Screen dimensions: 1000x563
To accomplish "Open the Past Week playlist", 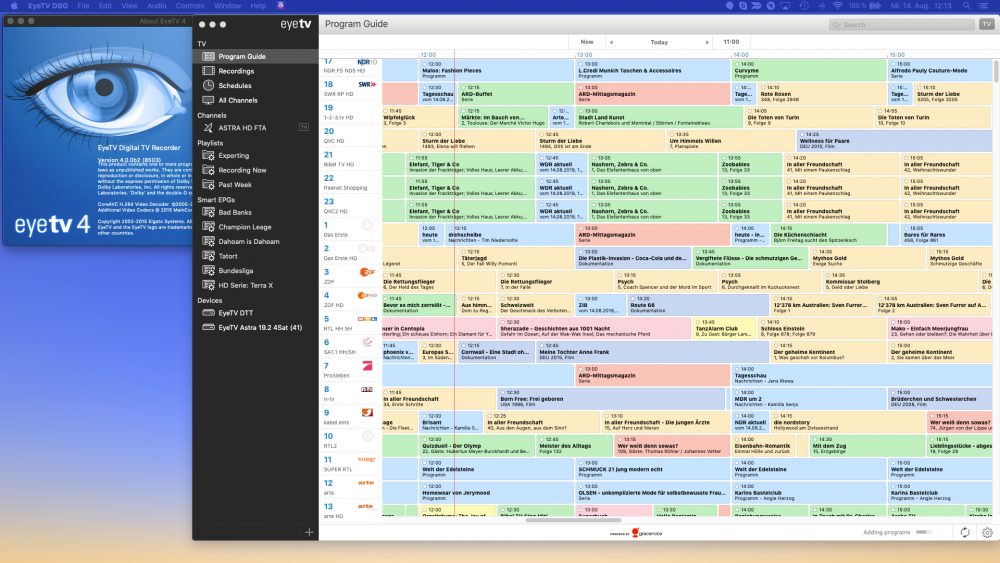I will 255,185.
